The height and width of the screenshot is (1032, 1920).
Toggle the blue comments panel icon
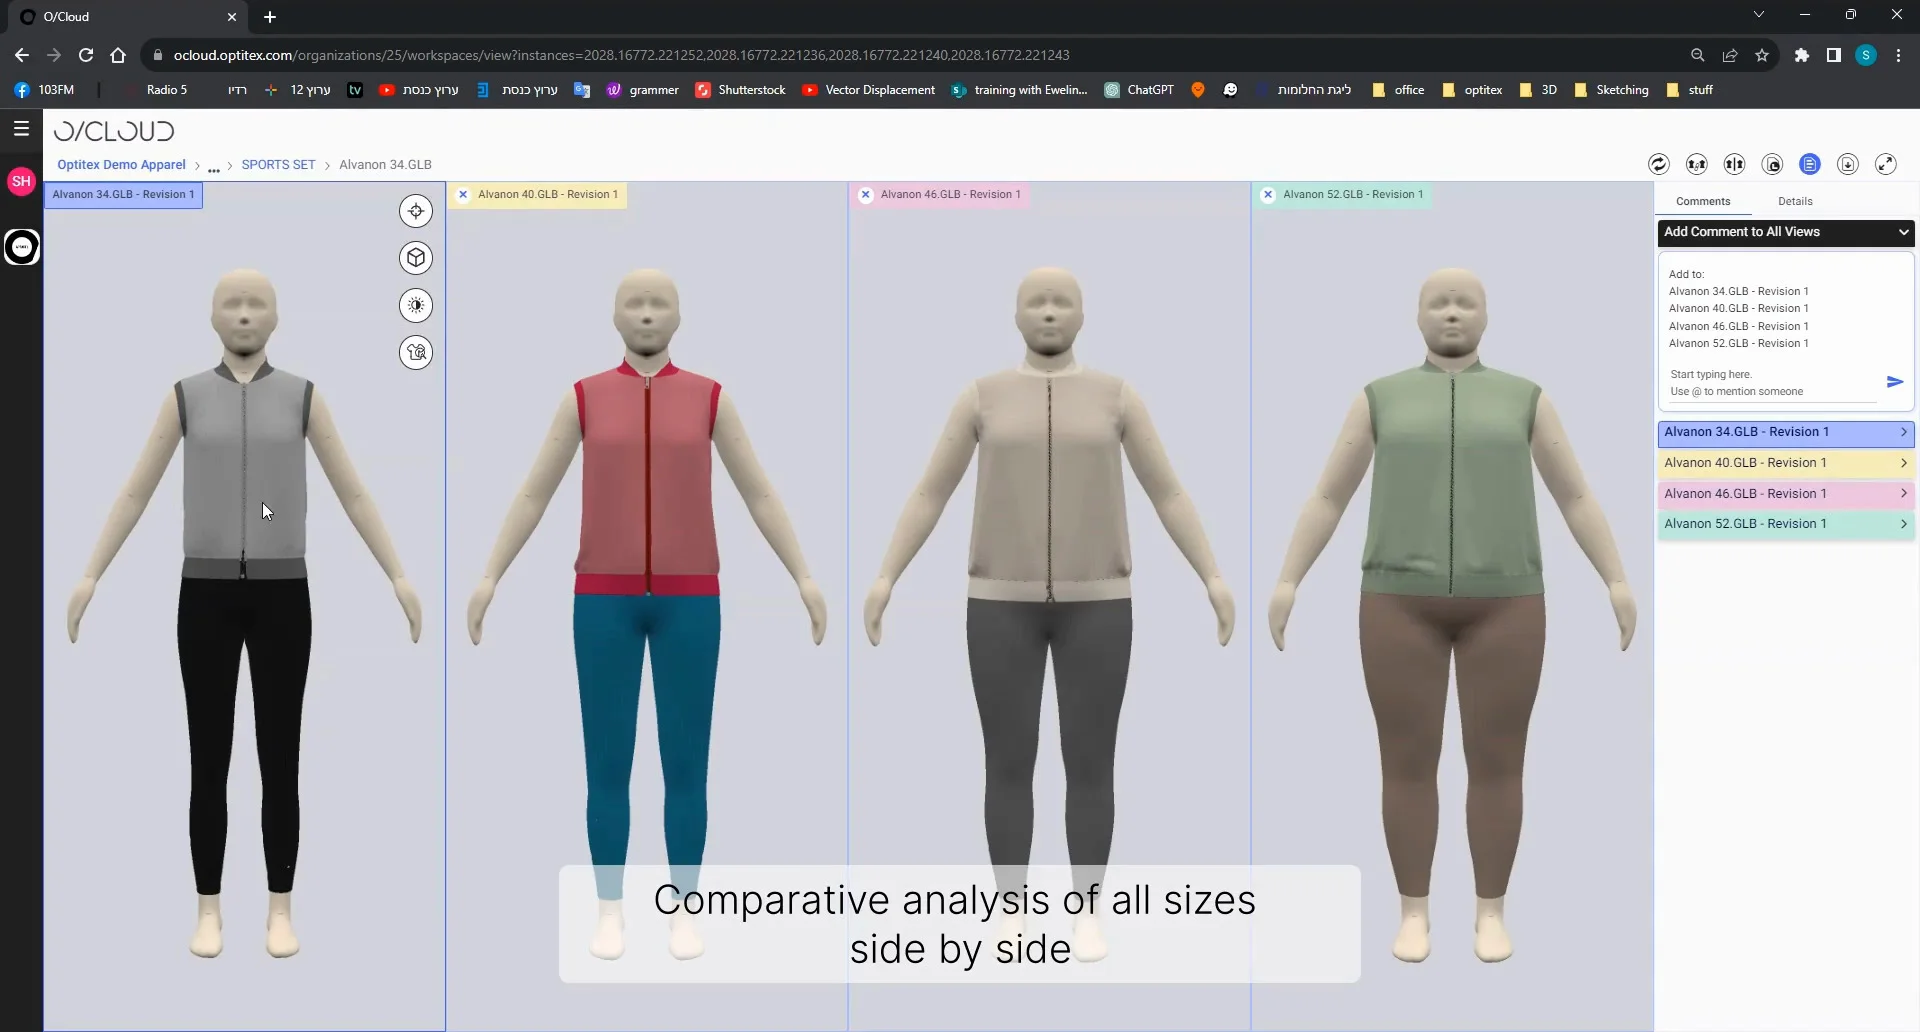pyautogui.click(x=1810, y=165)
